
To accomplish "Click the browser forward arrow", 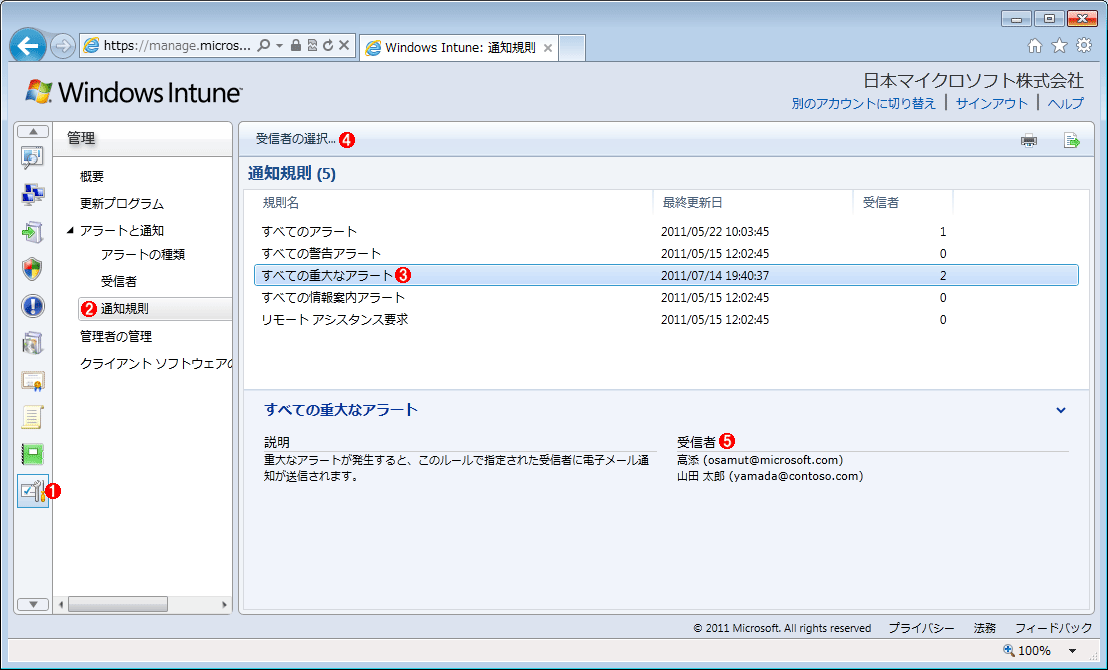I will (63, 47).
